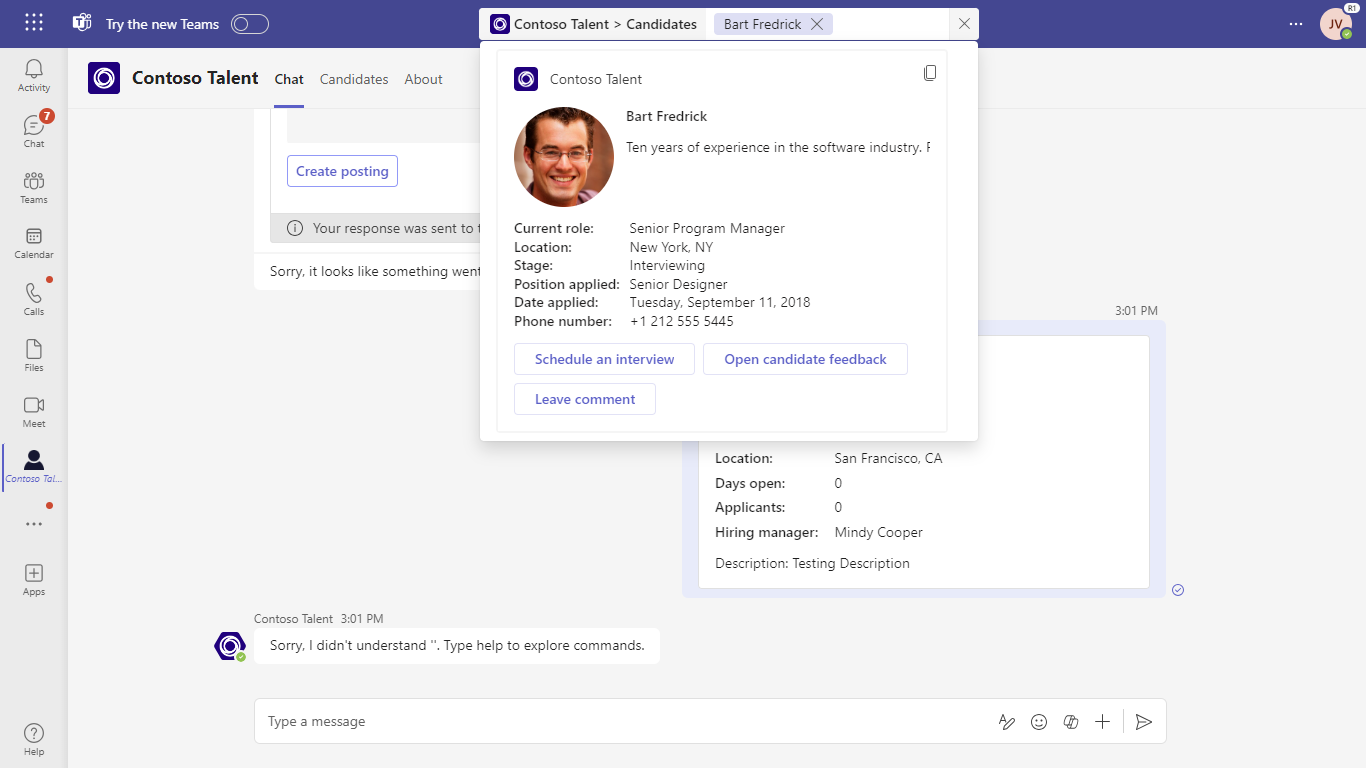Click the Create posting button
Viewport: 1366px width, 768px height.
tap(342, 171)
